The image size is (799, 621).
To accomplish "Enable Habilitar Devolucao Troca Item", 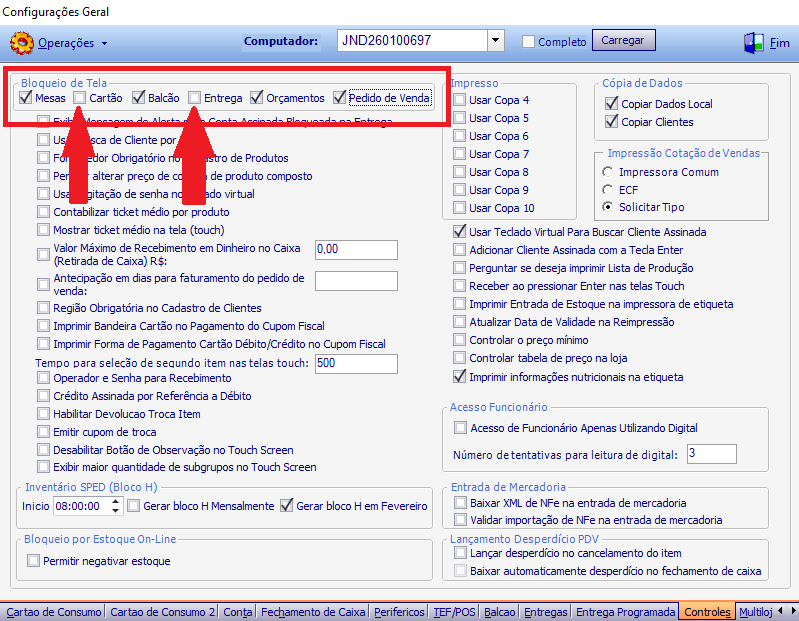I will 43,414.
